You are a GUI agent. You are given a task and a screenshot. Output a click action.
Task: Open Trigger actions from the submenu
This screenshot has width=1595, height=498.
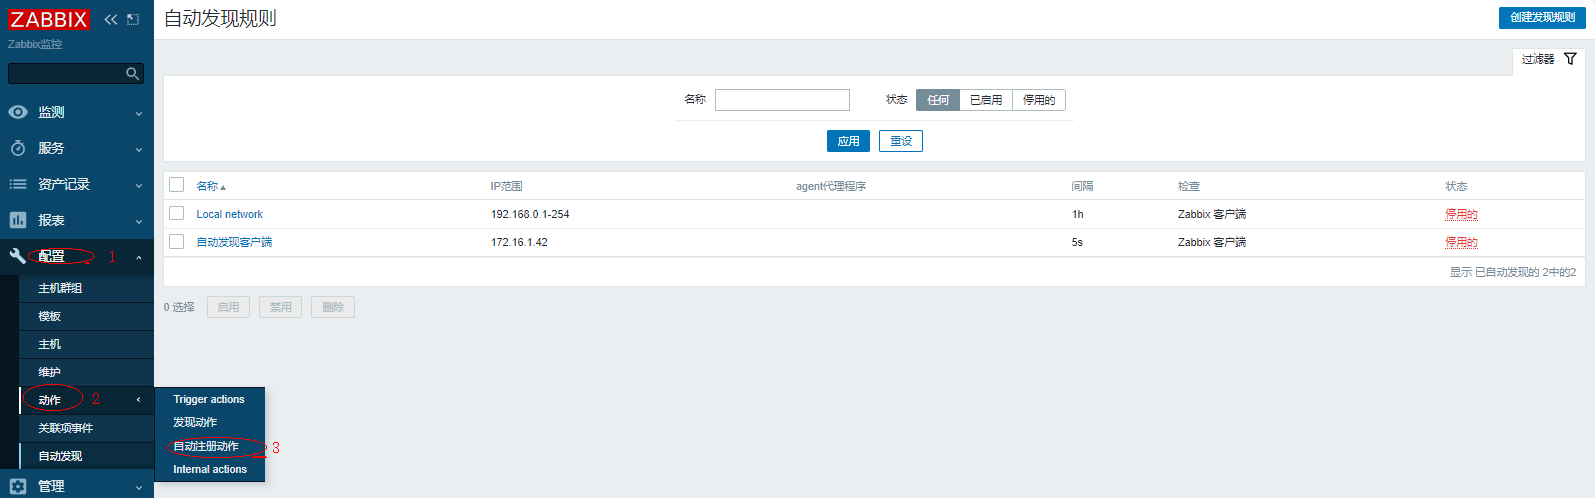(209, 399)
